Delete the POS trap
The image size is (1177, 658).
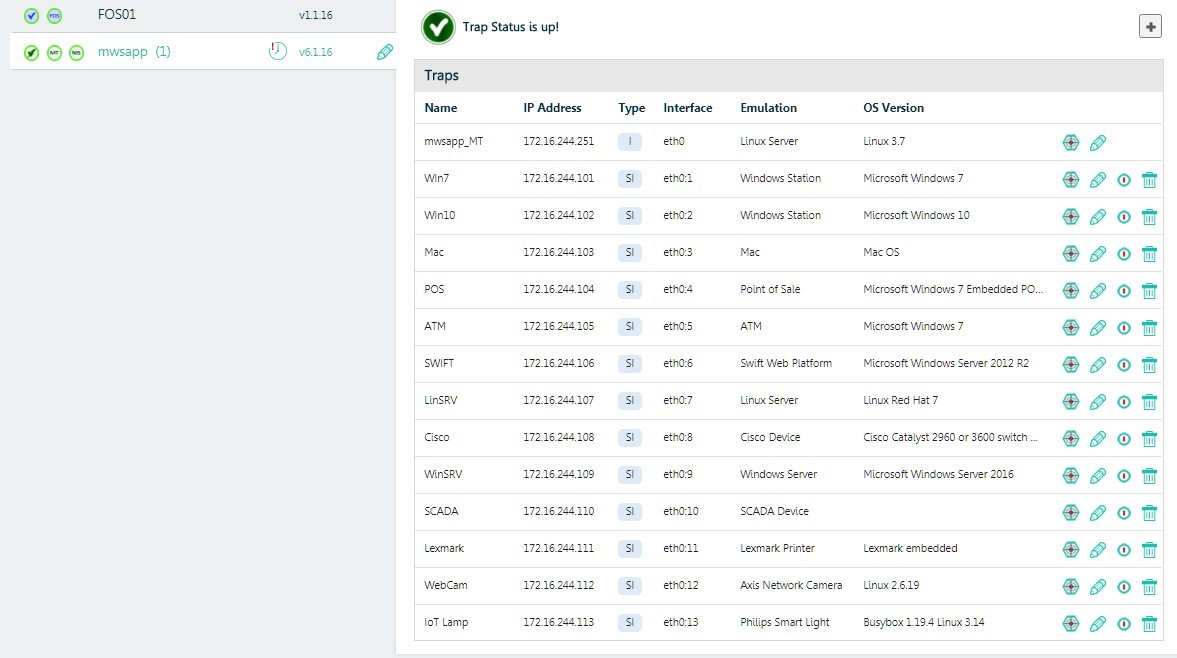click(1149, 291)
